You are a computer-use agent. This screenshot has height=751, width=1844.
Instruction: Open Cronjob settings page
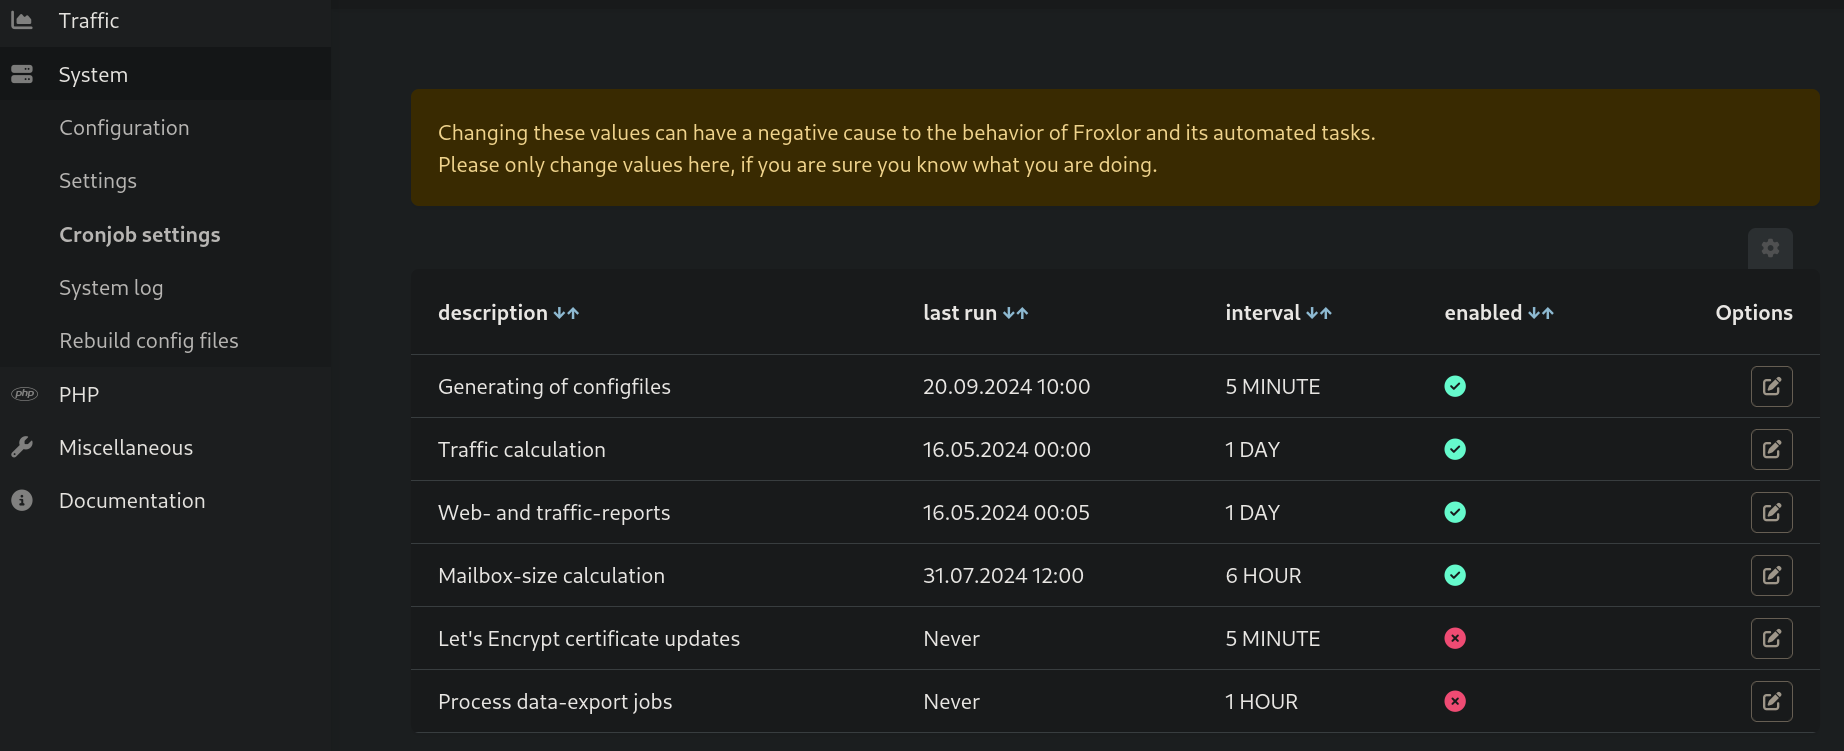[140, 234]
